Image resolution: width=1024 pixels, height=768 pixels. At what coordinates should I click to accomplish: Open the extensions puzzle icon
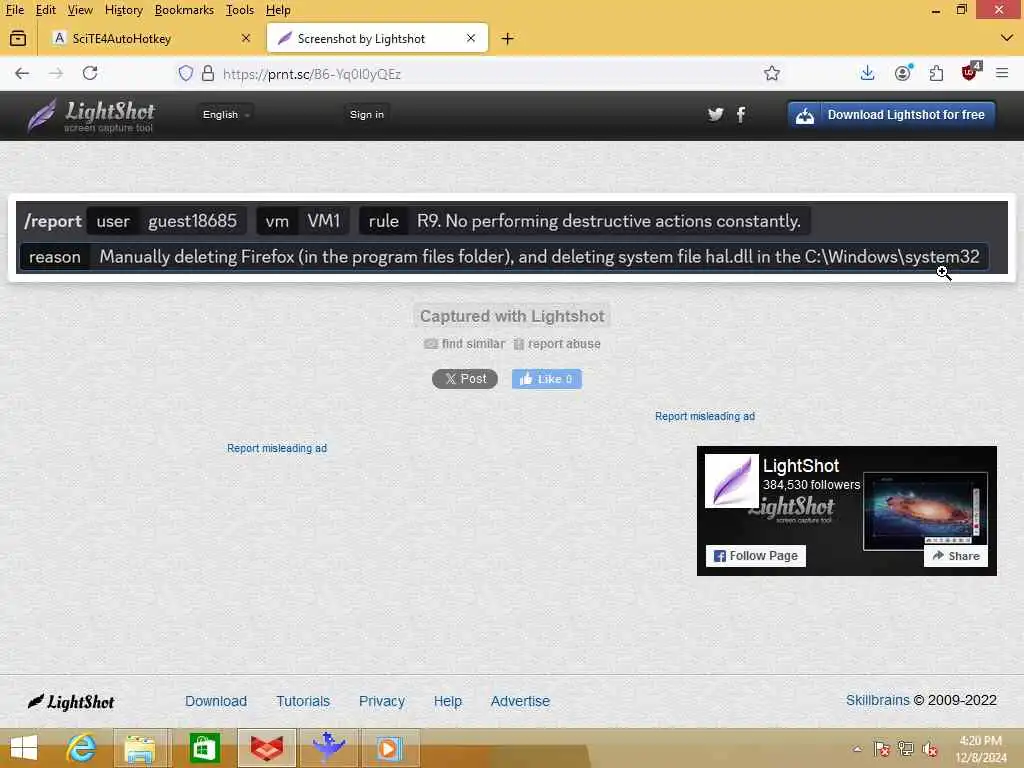(x=936, y=73)
